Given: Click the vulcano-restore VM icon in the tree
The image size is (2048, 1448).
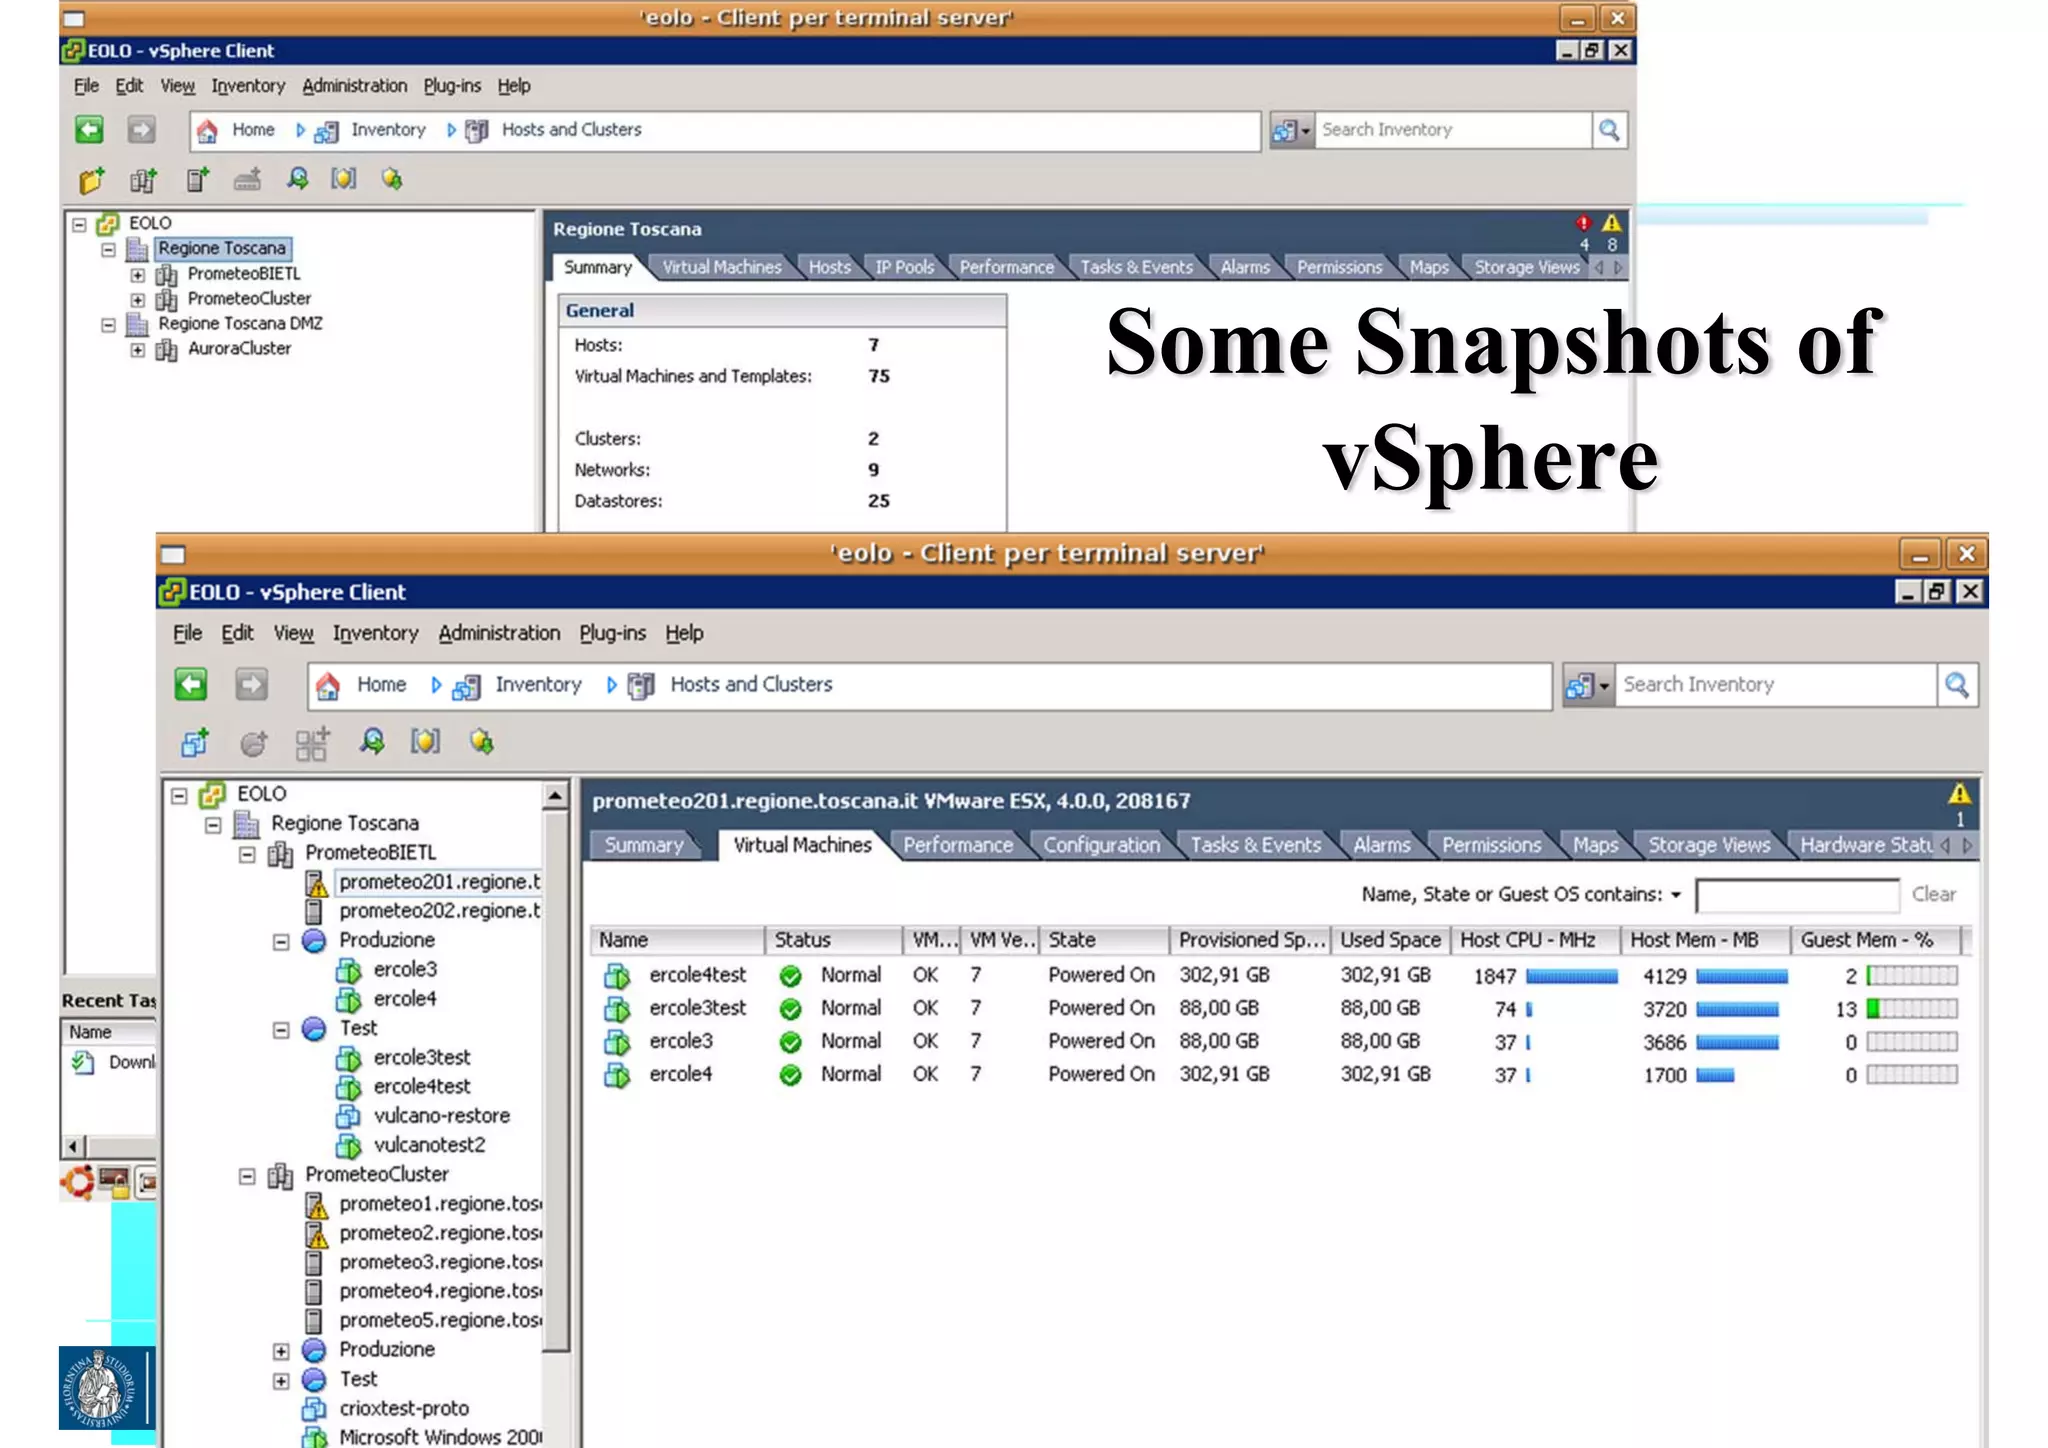Looking at the screenshot, I should (x=348, y=1116).
